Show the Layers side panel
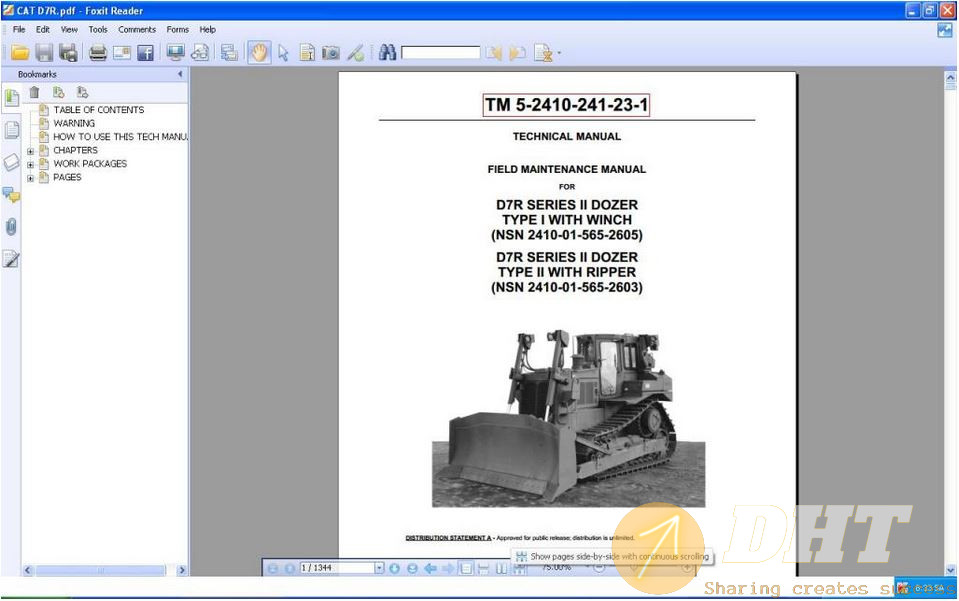 click(x=11, y=162)
